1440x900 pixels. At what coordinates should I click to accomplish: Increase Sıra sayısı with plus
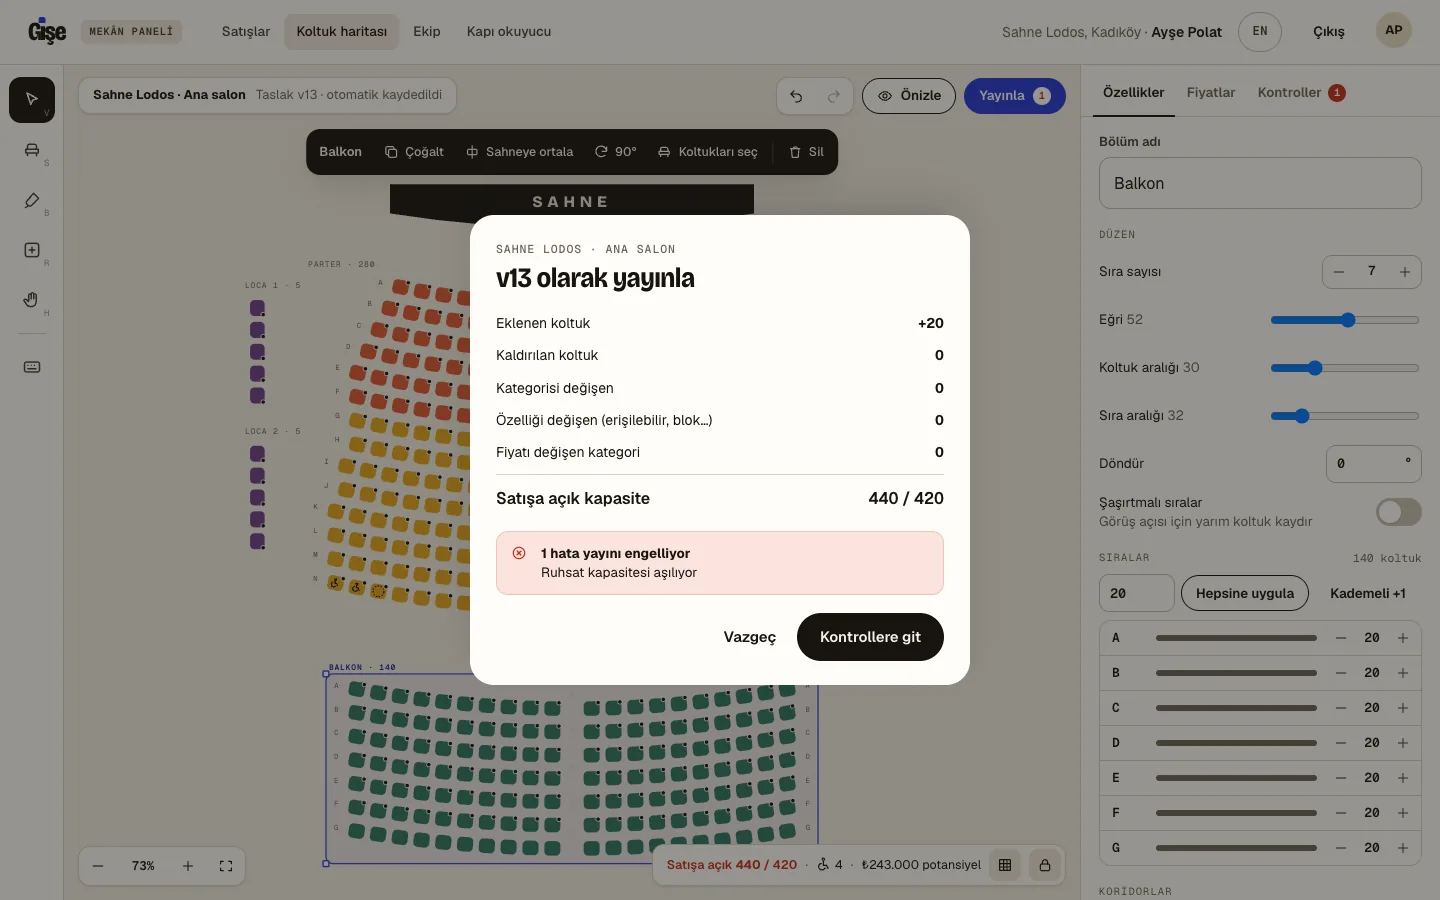click(1405, 272)
